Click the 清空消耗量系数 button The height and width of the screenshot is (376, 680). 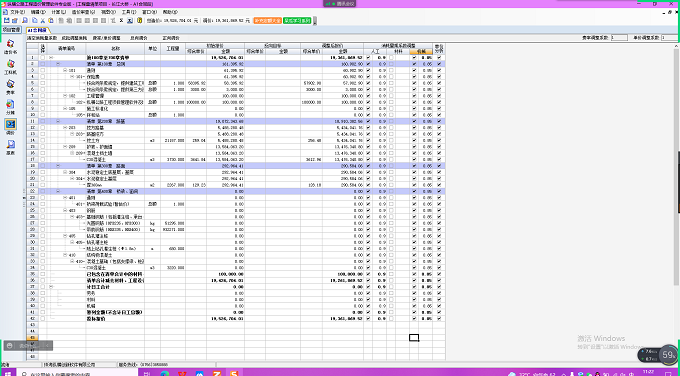(x=42, y=38)
